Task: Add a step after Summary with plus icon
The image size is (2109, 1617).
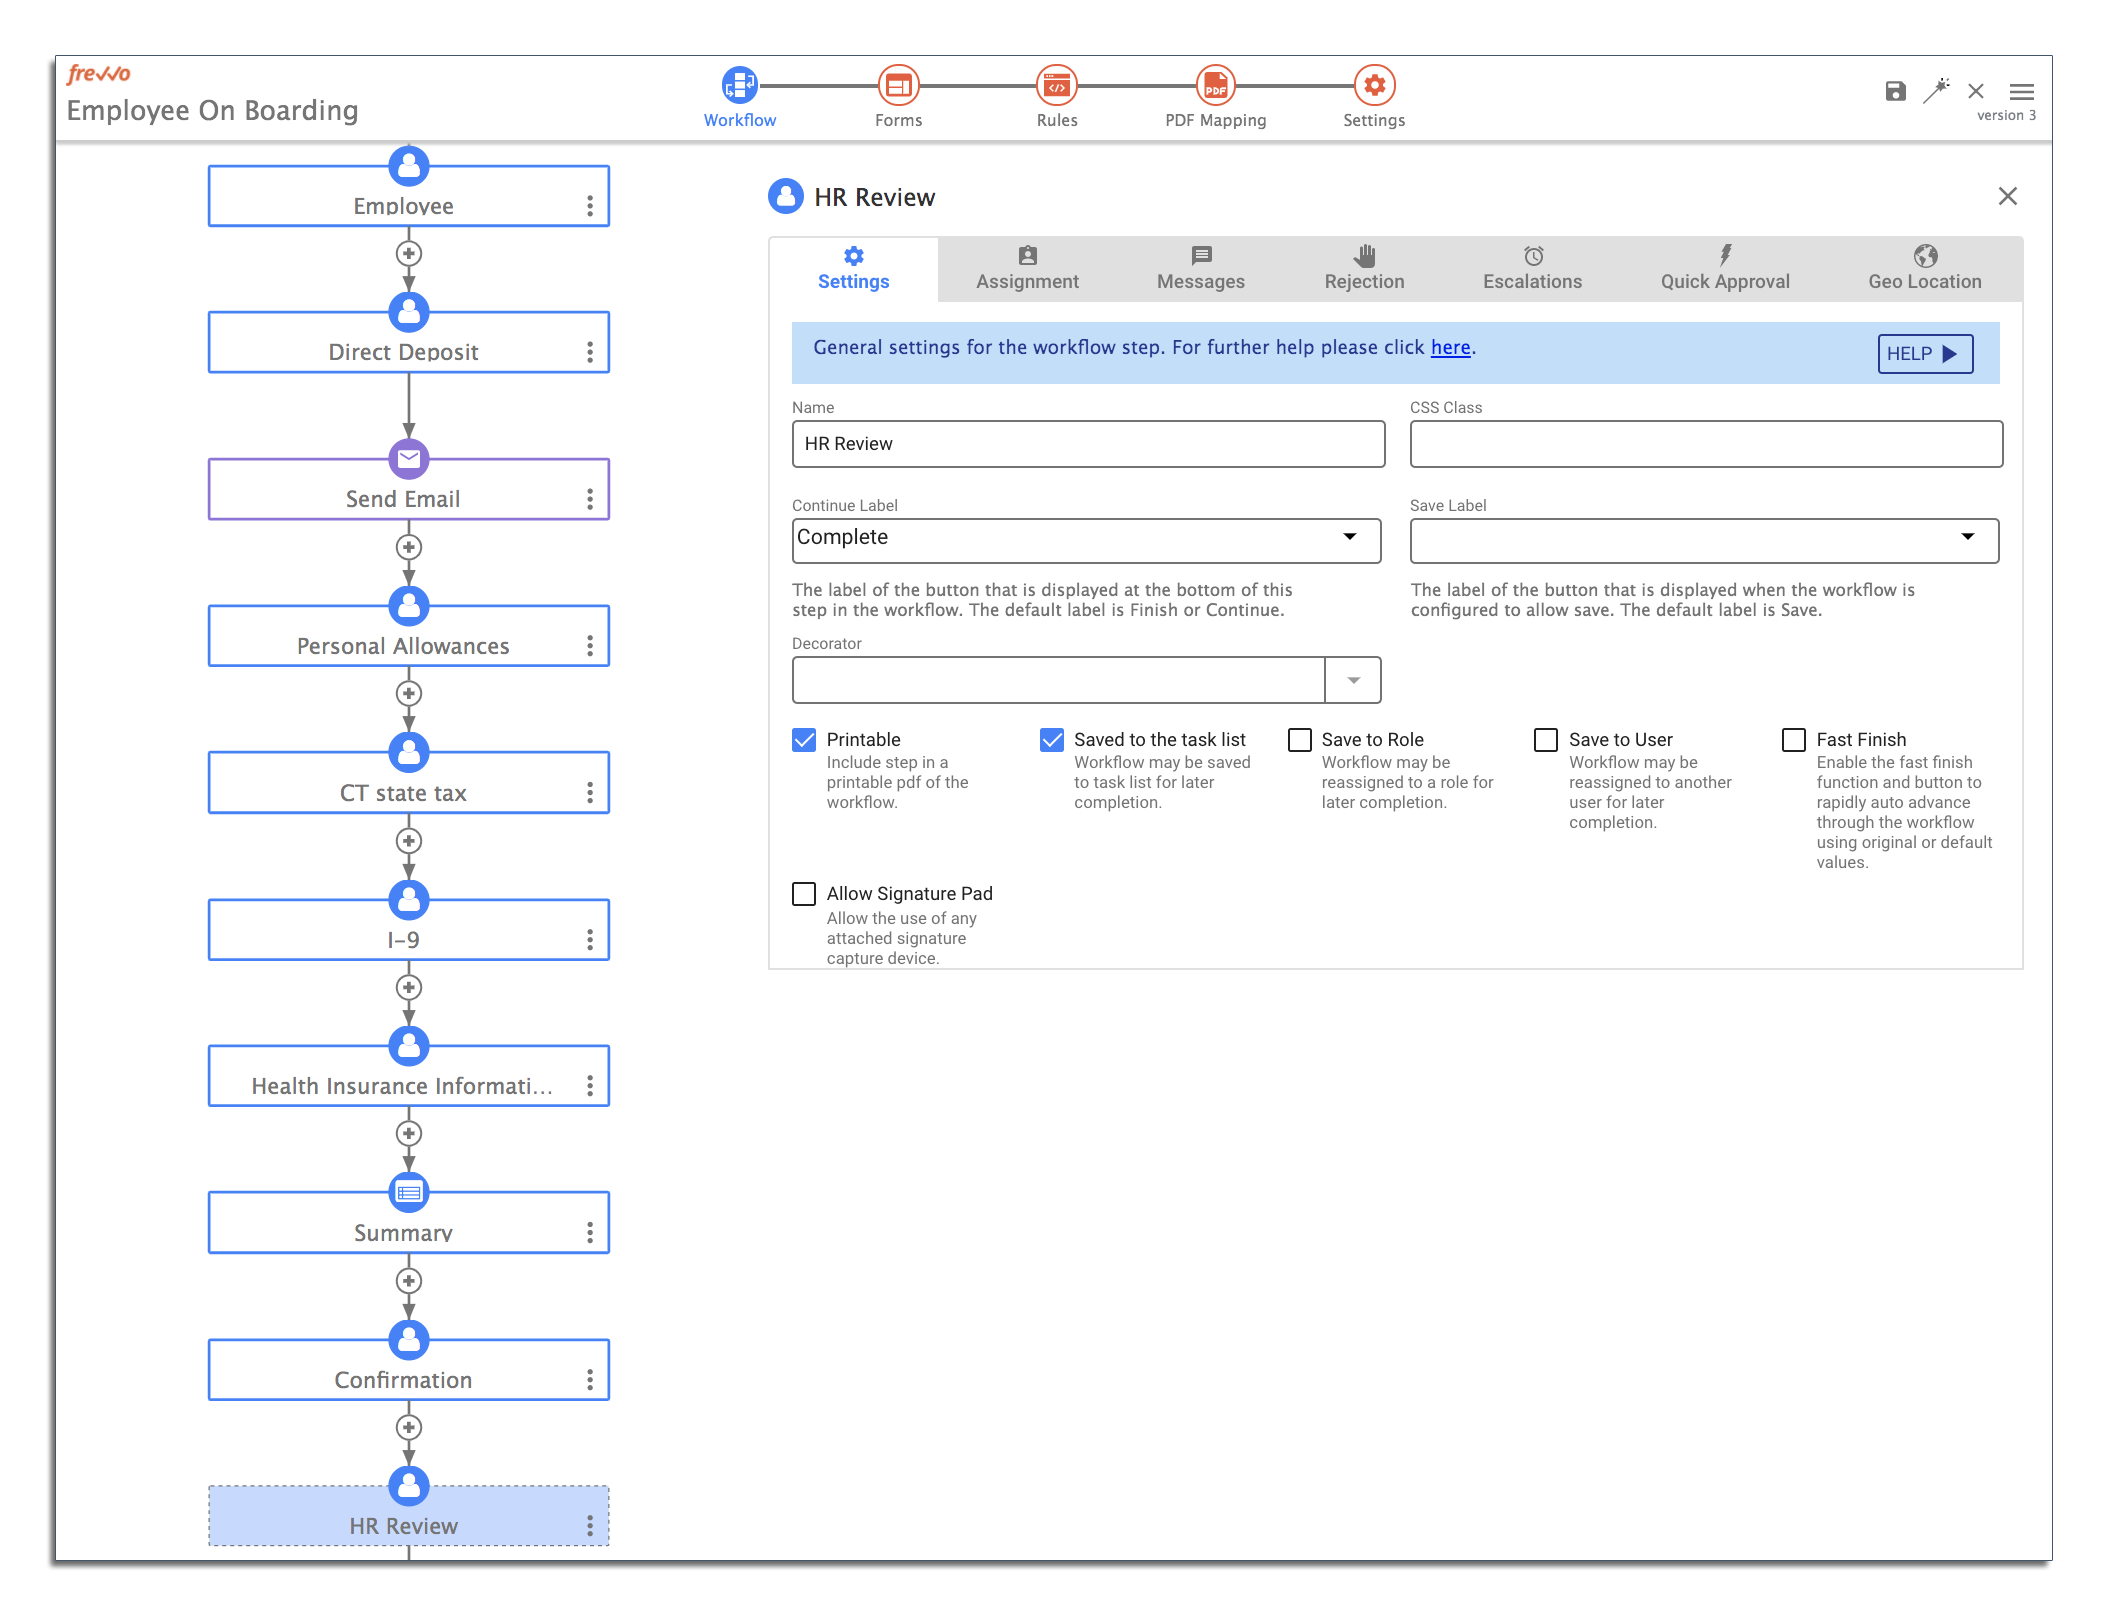Action: 408,1281
